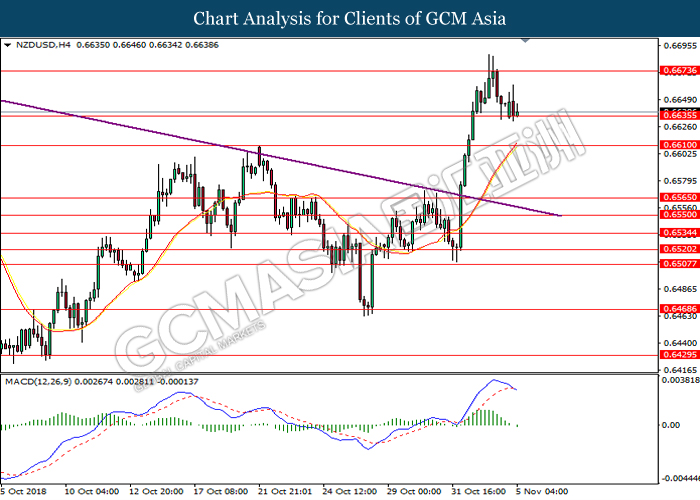Click the 12 Oct 20:00 time label
The width and height of the screenshot is (700, 500).
click(156, 492)
